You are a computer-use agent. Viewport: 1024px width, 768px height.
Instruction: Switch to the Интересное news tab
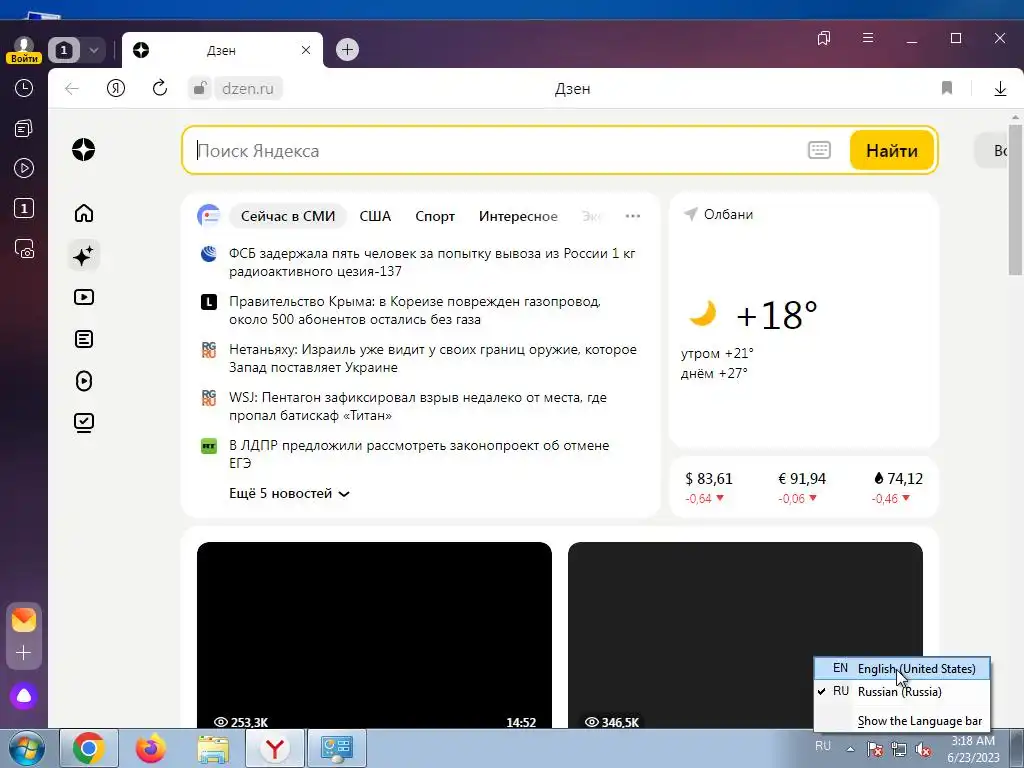pos(518,216)
